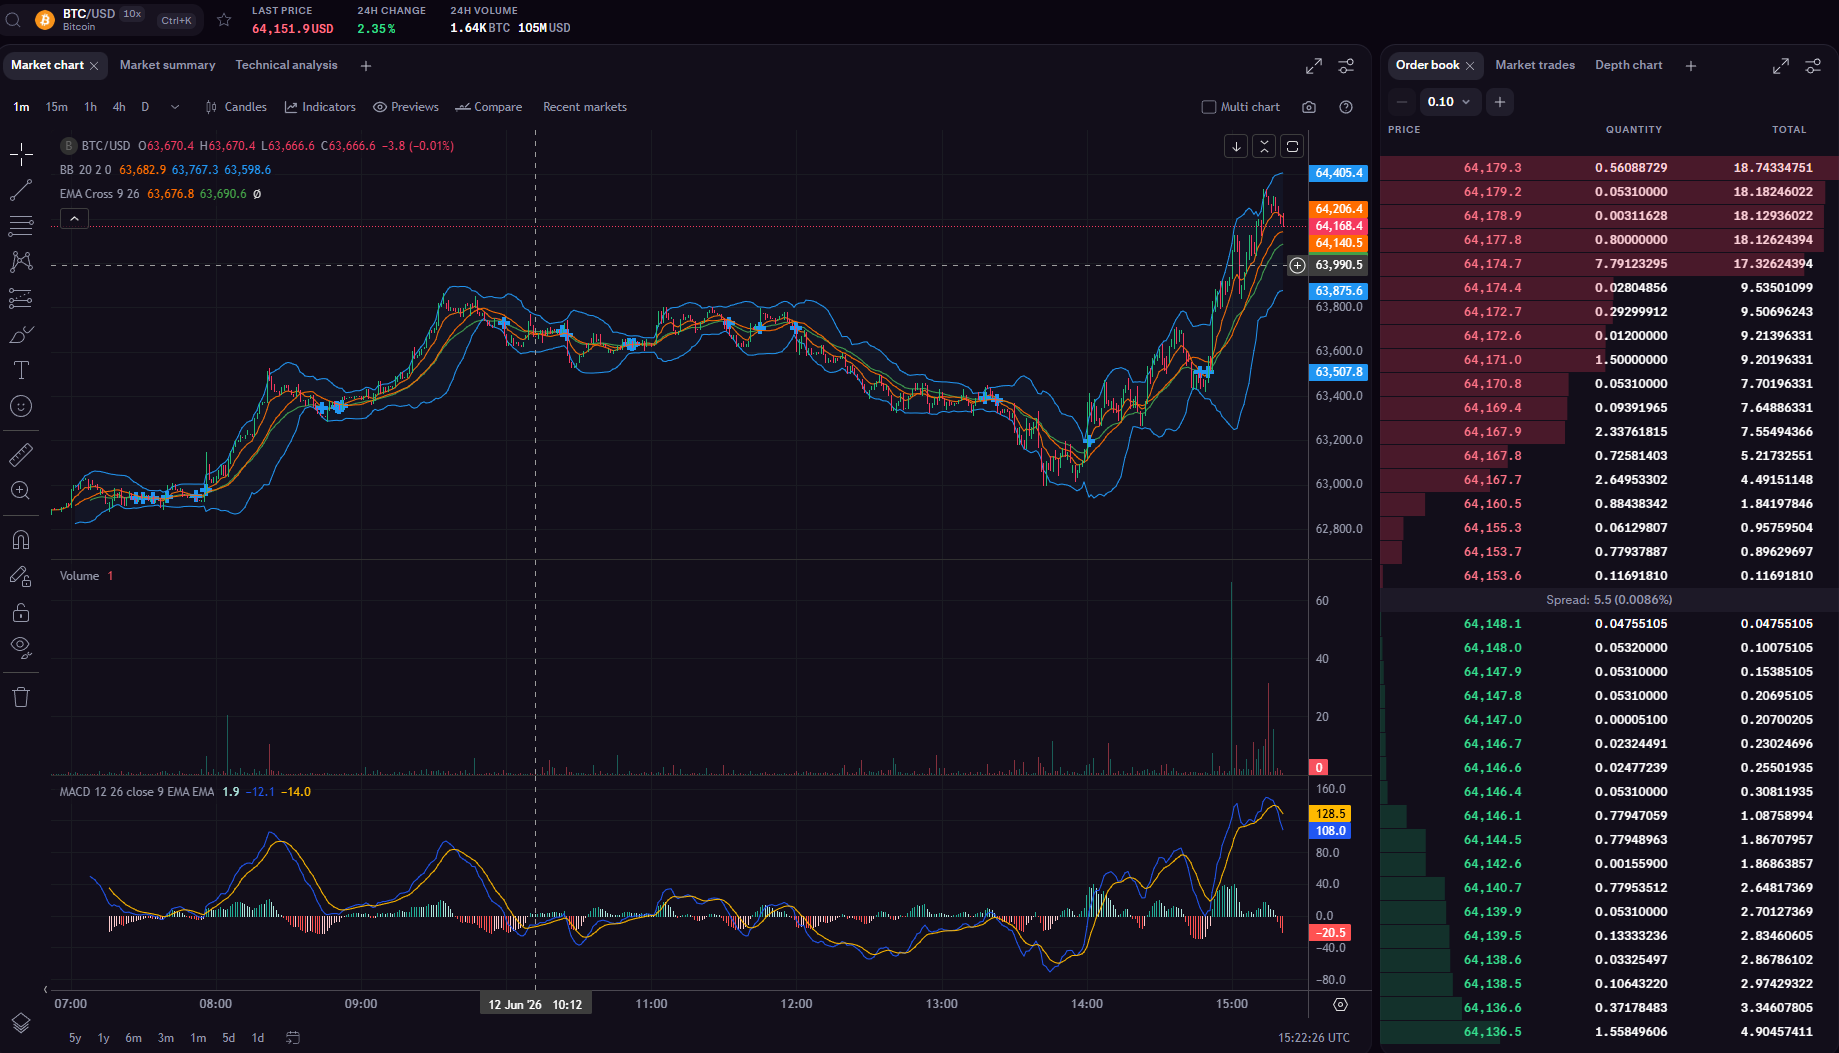Toggle hide all drawings eye icon
The image size is (1839, 1053).
point(21,648)
